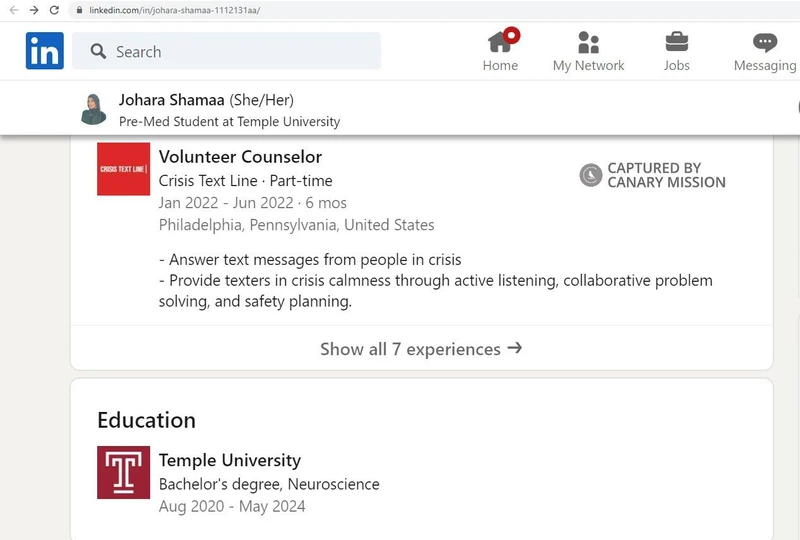Image resolution: width=800 pixels, height=540 pixels.
Task: Open the Home navigation icon
Action: point(500,42)
